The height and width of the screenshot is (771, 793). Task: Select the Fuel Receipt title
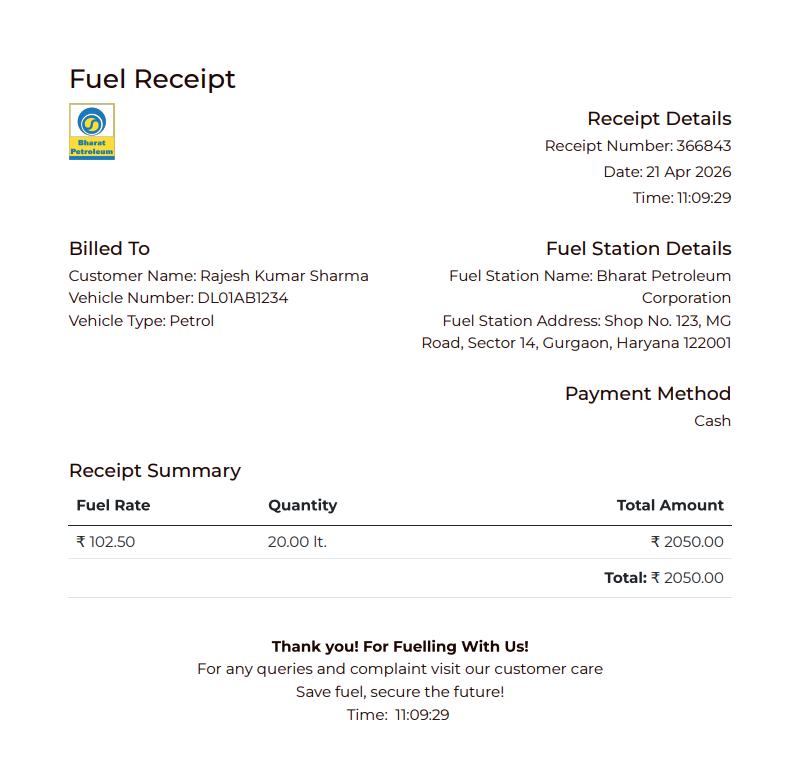(152, 79)
